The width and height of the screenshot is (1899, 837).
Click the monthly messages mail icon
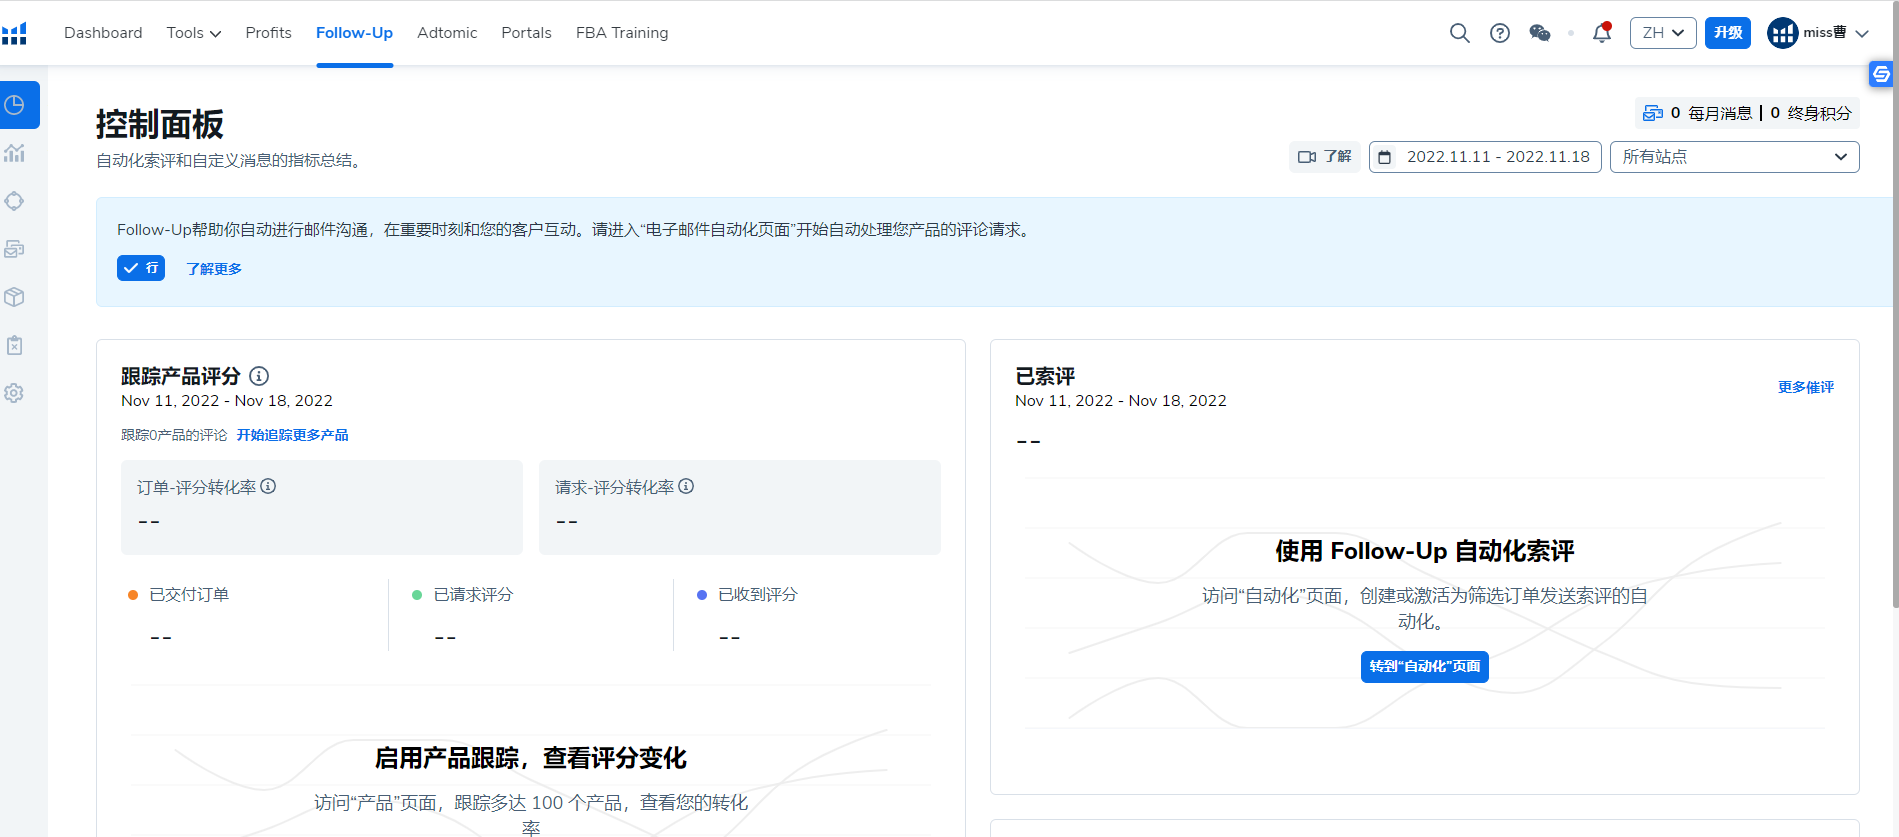pyautogui.click(x=1653, y=113)
